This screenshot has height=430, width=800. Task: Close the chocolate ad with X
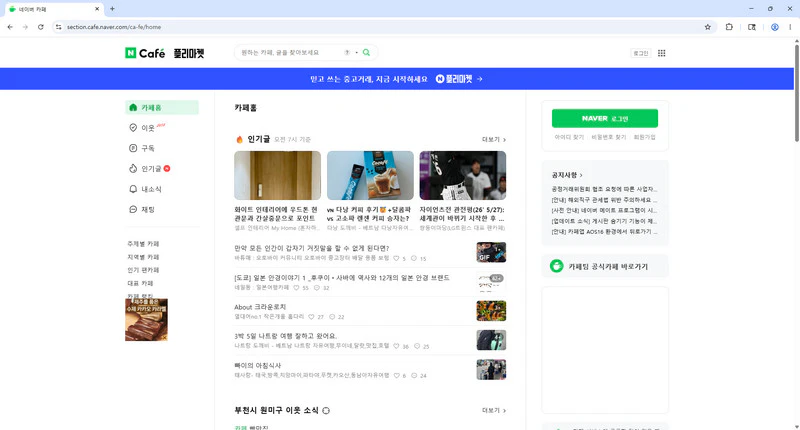click(x=164, y=337)
